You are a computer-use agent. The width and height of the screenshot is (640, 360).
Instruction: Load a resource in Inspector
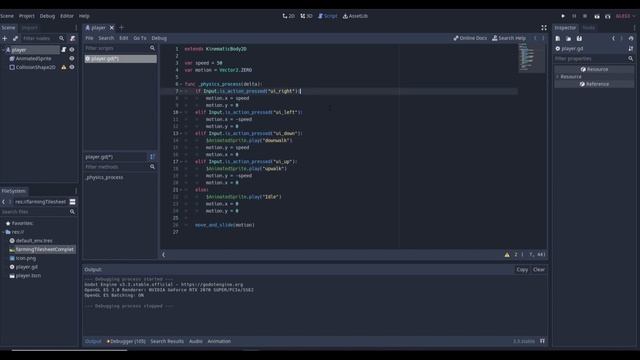pyautogui.click(x=569, y=38)
